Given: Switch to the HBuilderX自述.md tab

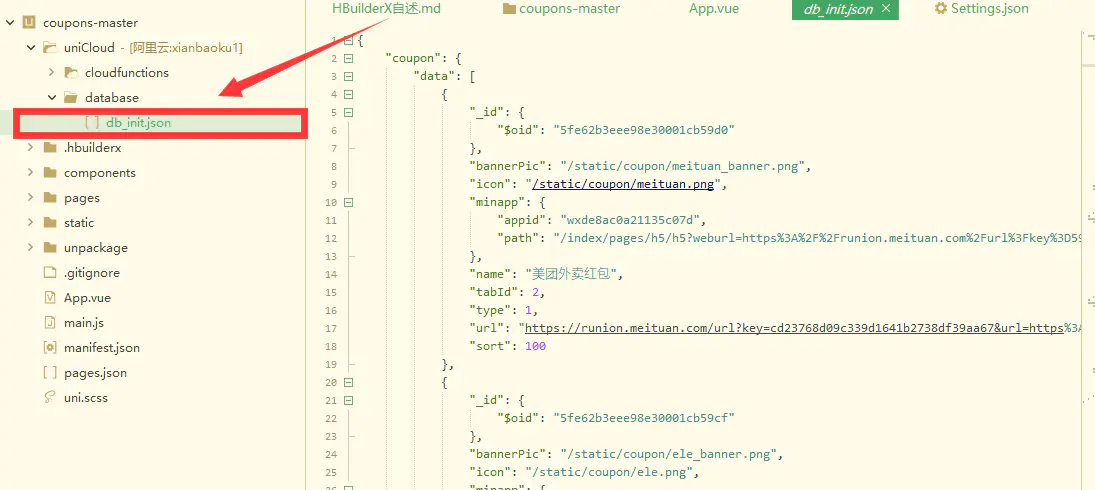Looking at the screenshot, I should (x=386, y=9).
